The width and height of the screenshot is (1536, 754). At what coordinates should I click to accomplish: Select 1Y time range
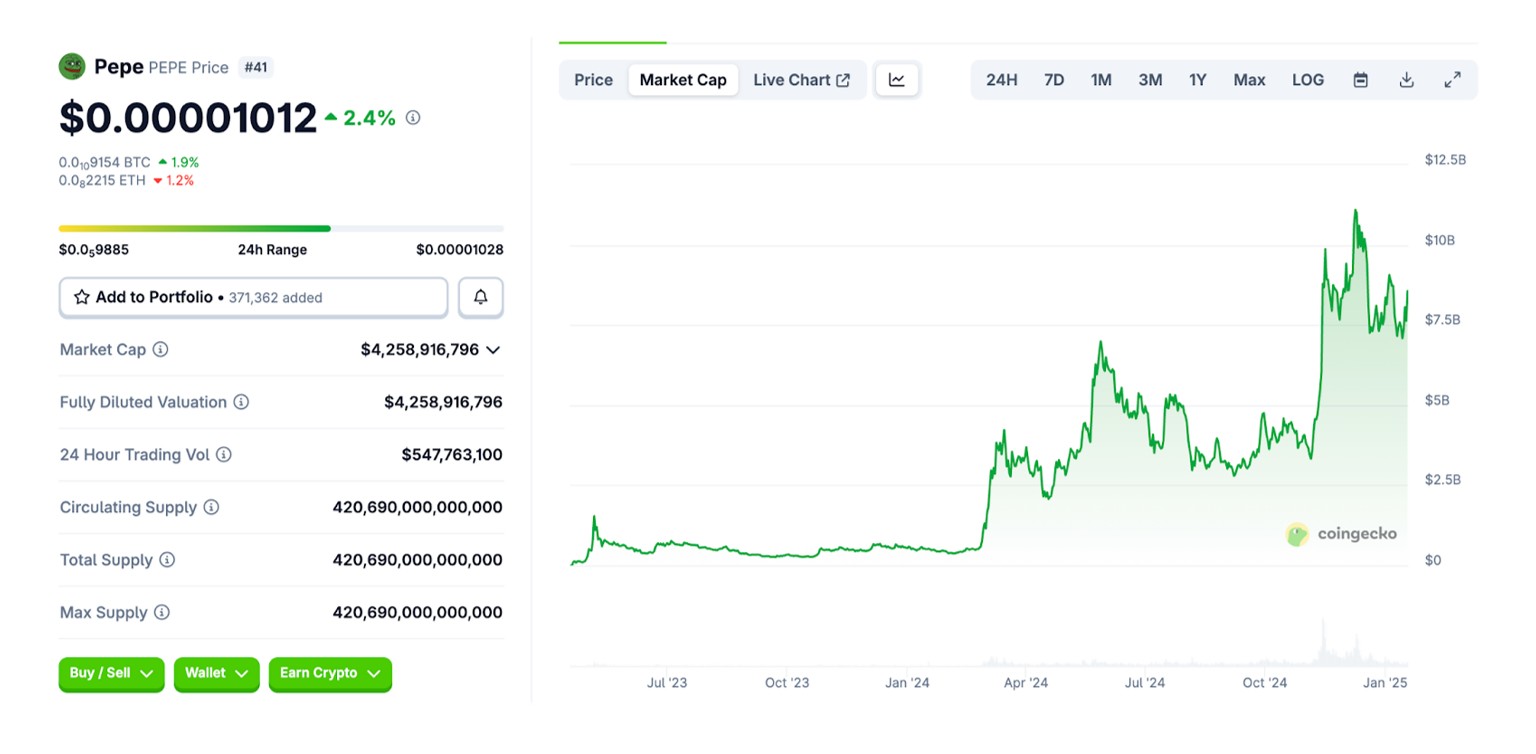tap(1198, 80)
